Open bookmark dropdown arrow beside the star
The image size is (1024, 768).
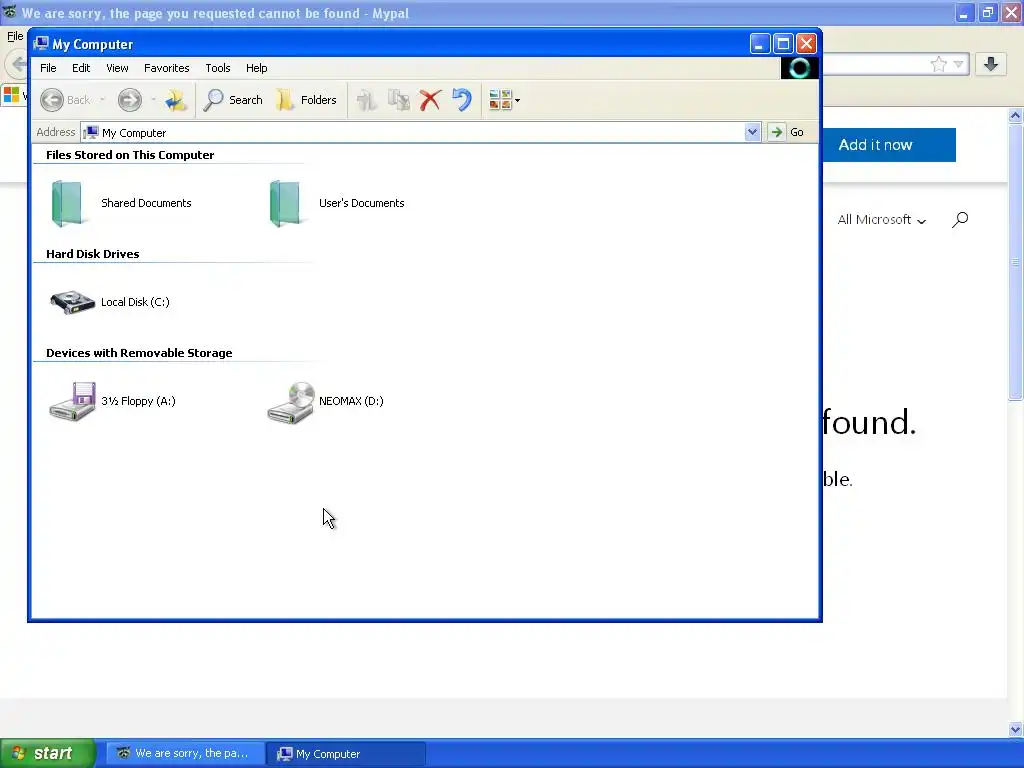(x=958, y=64)
